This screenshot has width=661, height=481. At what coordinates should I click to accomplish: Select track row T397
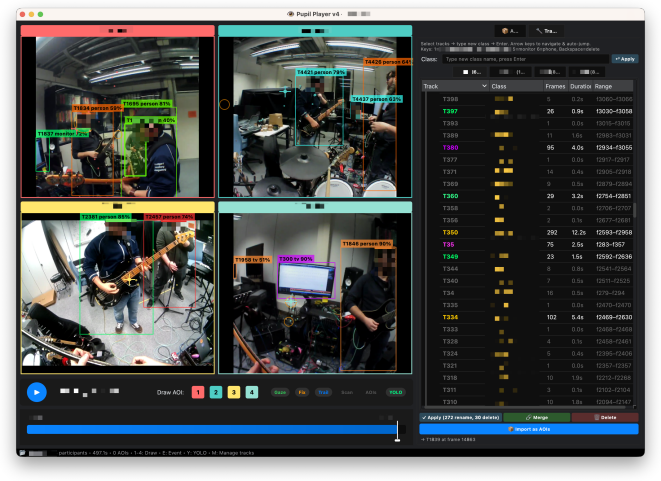click(x=529, y=111)
